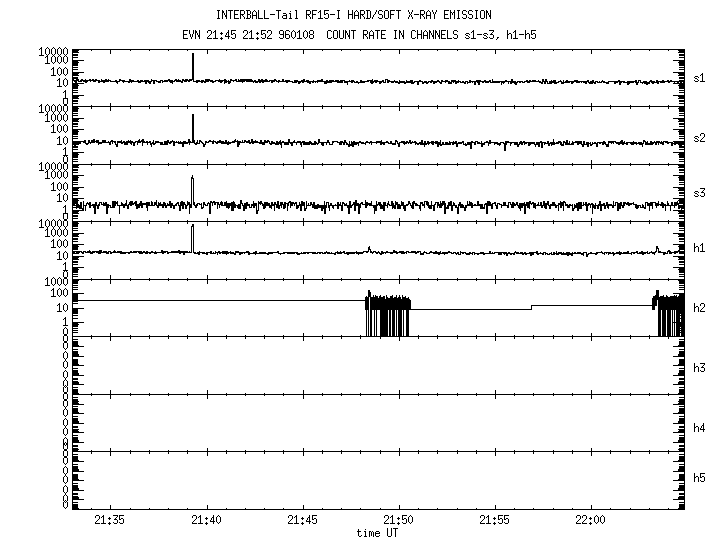Select the 21:45 time axis tick label

302,521
